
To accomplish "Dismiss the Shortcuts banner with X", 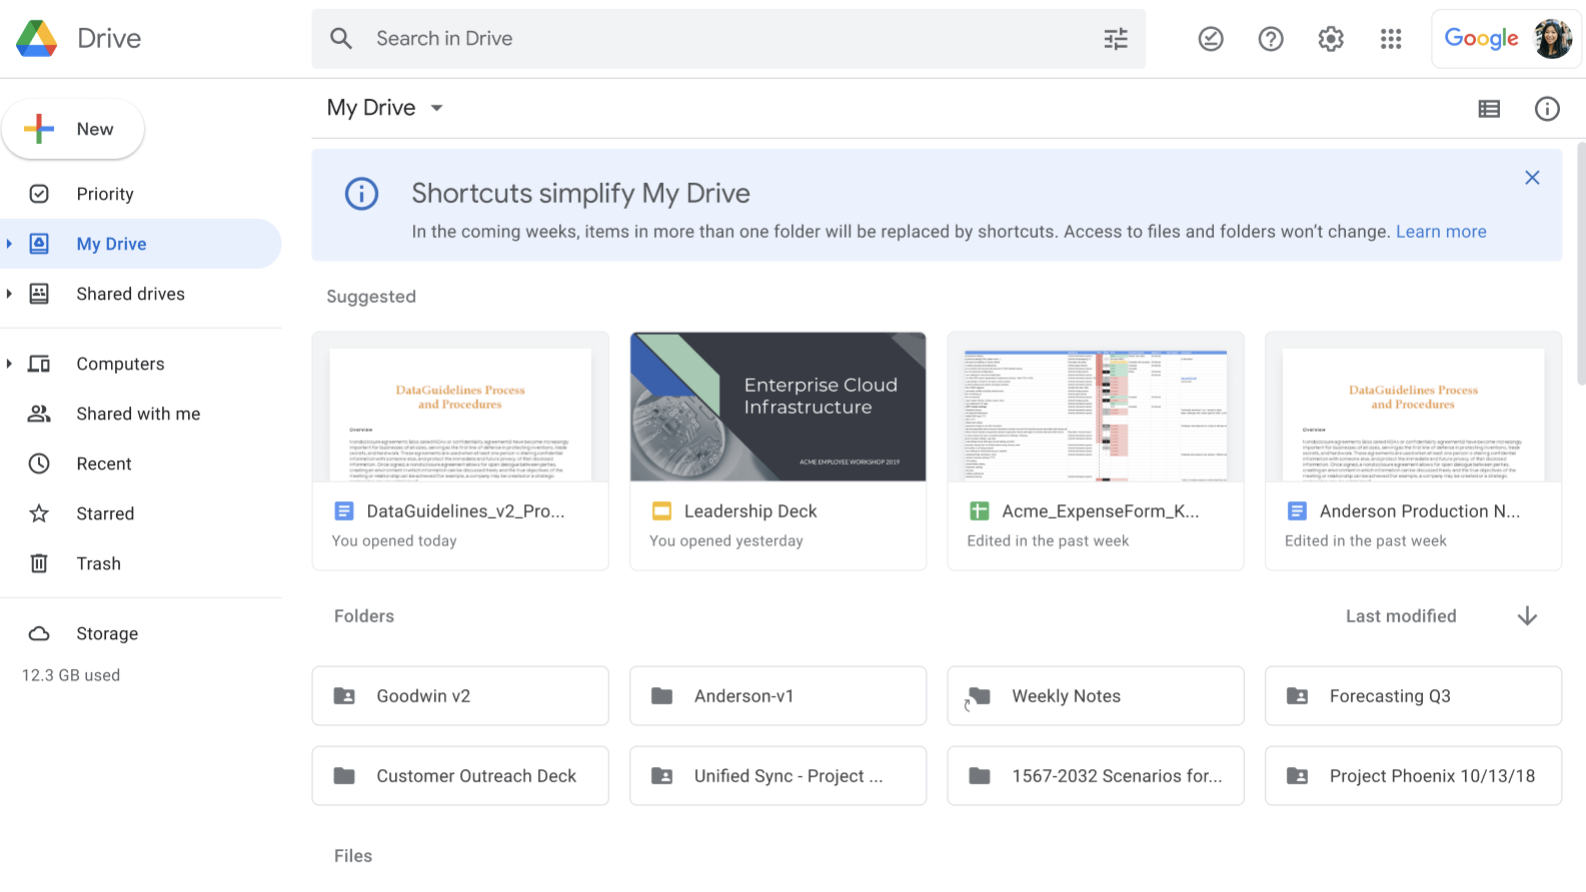I will [x=1531, y=178].
